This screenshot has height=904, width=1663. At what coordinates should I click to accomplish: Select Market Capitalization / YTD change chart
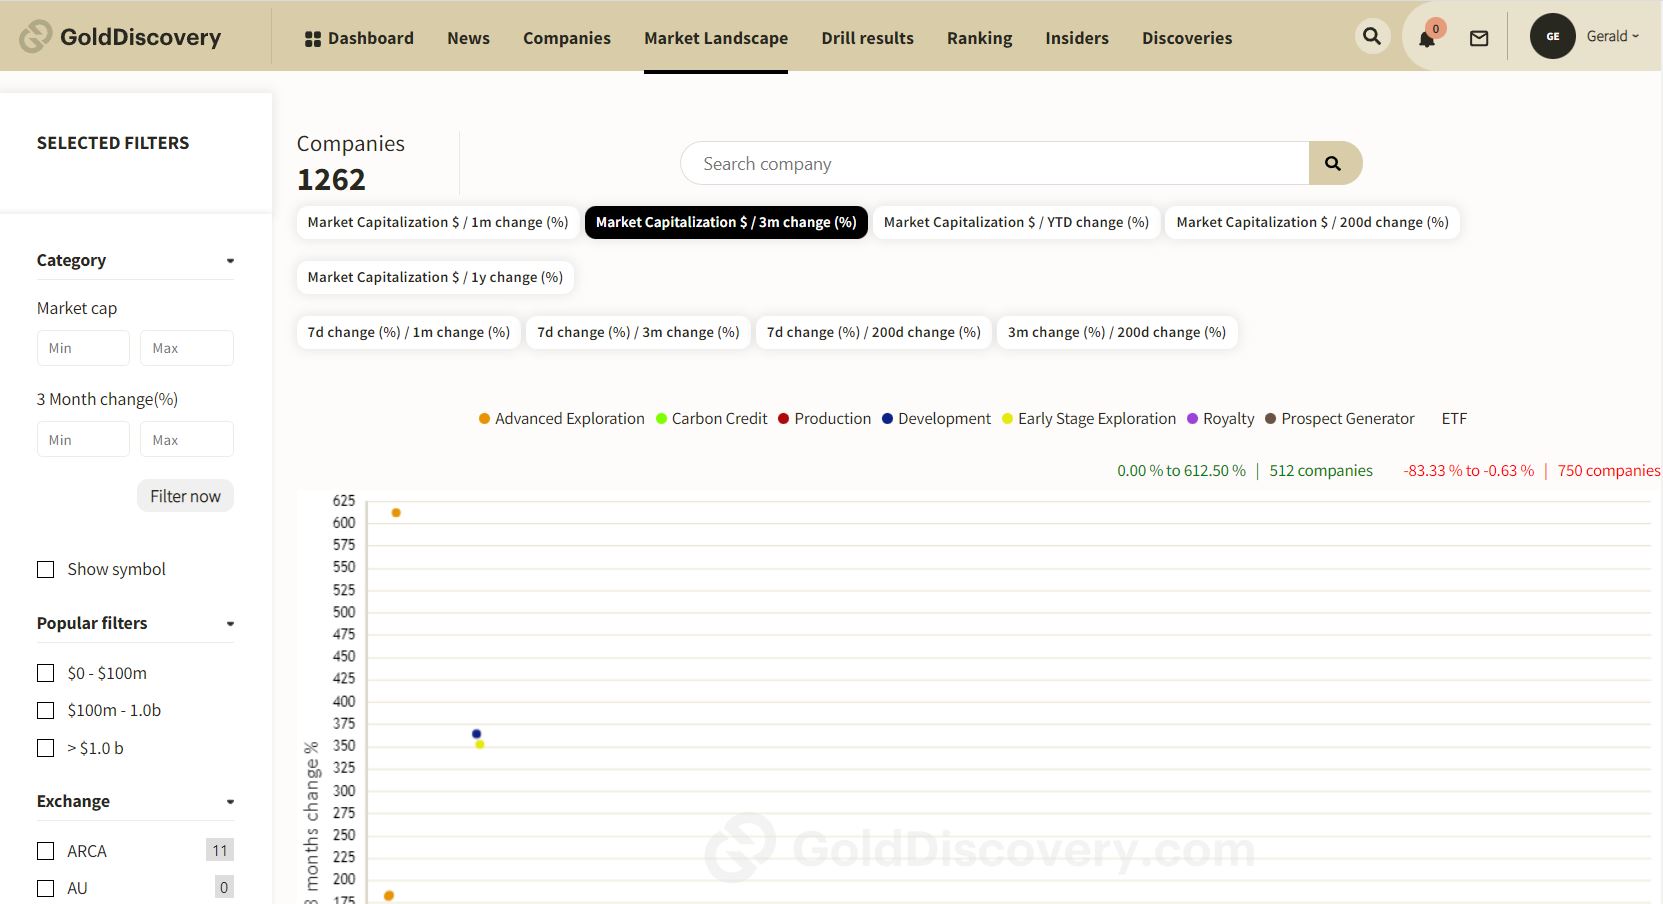tap(1016, 222)
